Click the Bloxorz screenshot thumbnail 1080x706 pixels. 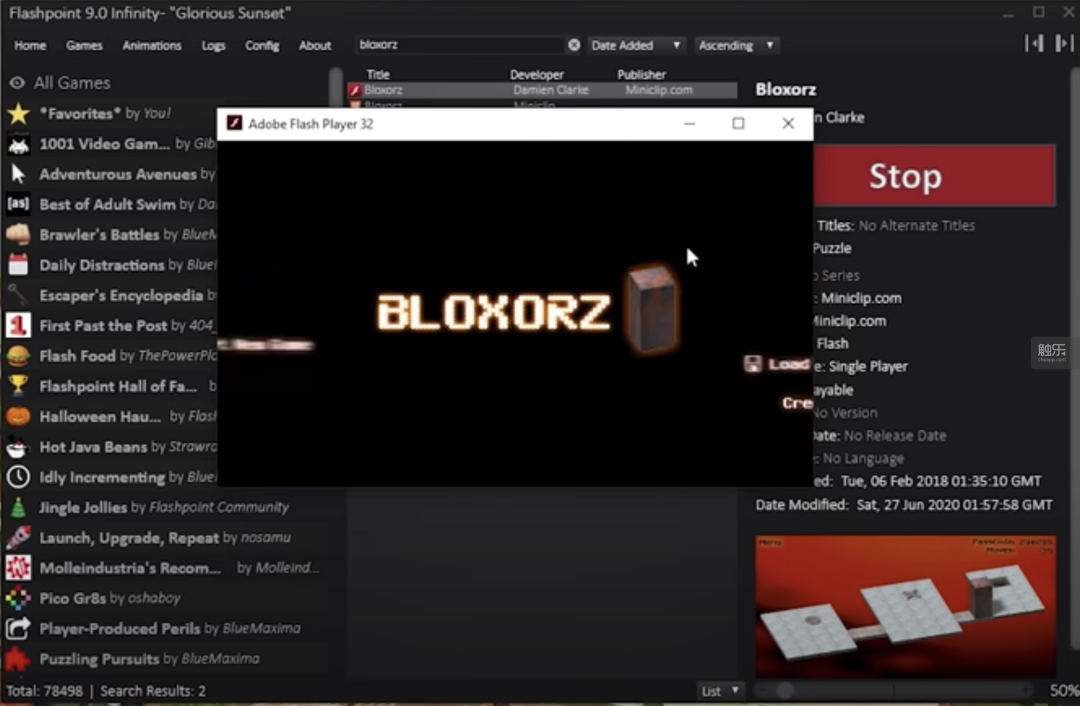[x=905, y=608]
